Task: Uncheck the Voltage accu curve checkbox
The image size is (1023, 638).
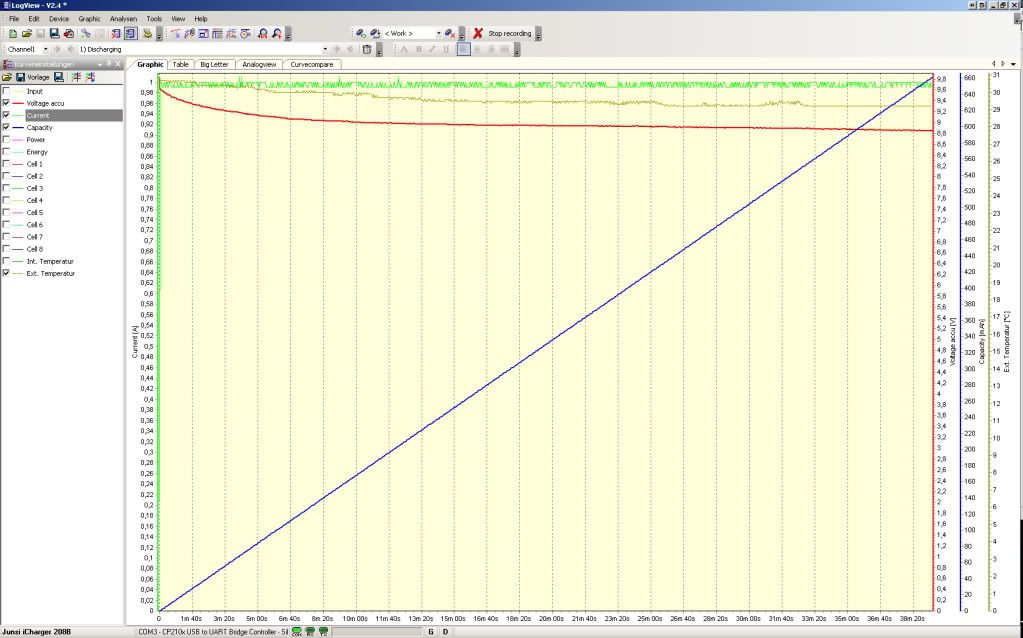Action: [x=7, y=103]
